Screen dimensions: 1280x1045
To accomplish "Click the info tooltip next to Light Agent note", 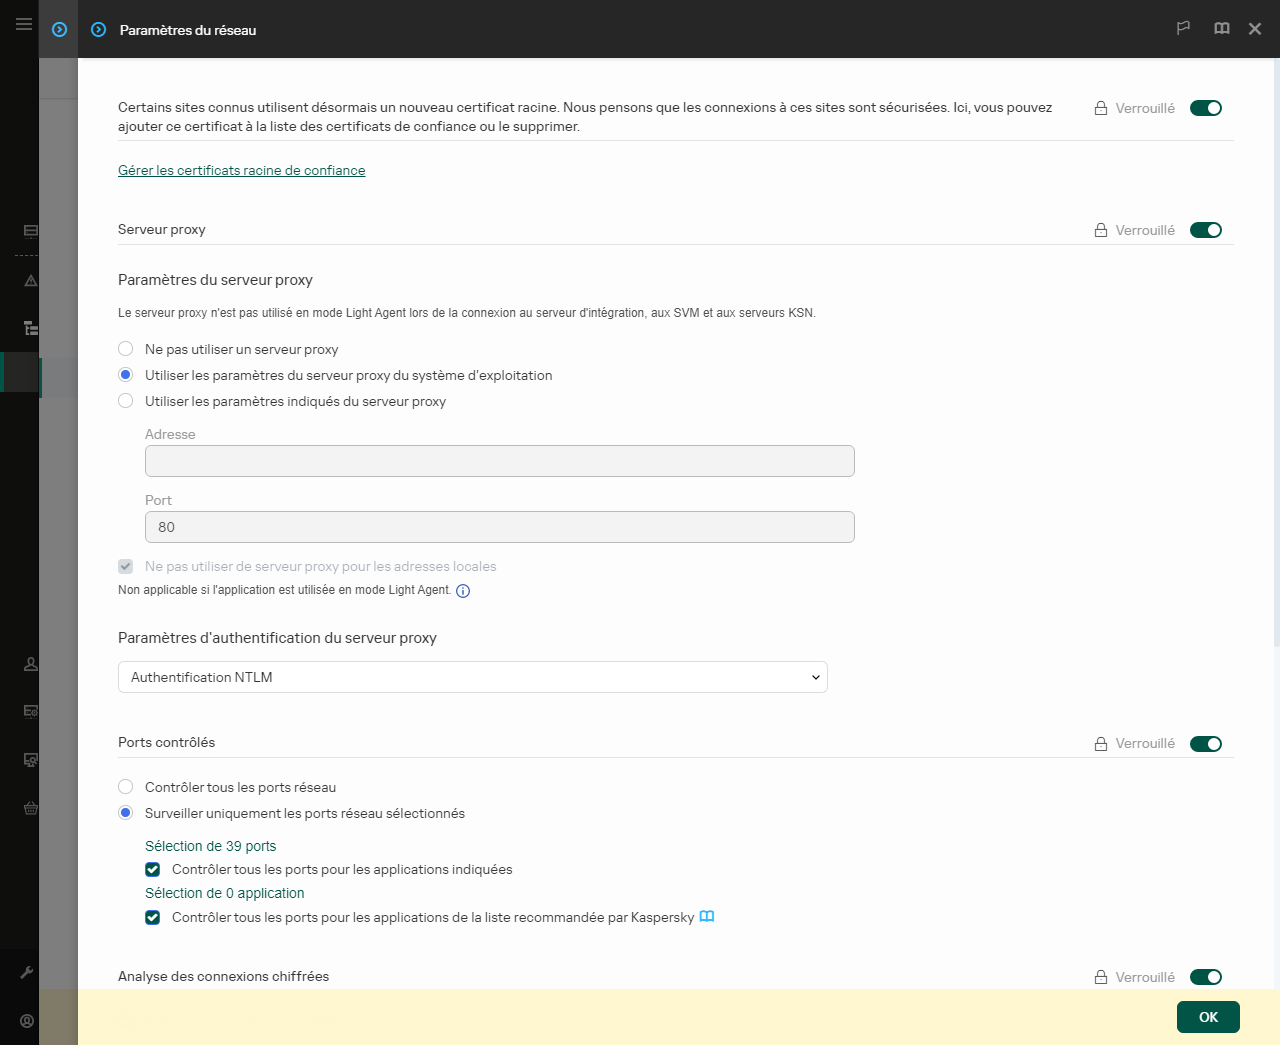I will point(462,590).
